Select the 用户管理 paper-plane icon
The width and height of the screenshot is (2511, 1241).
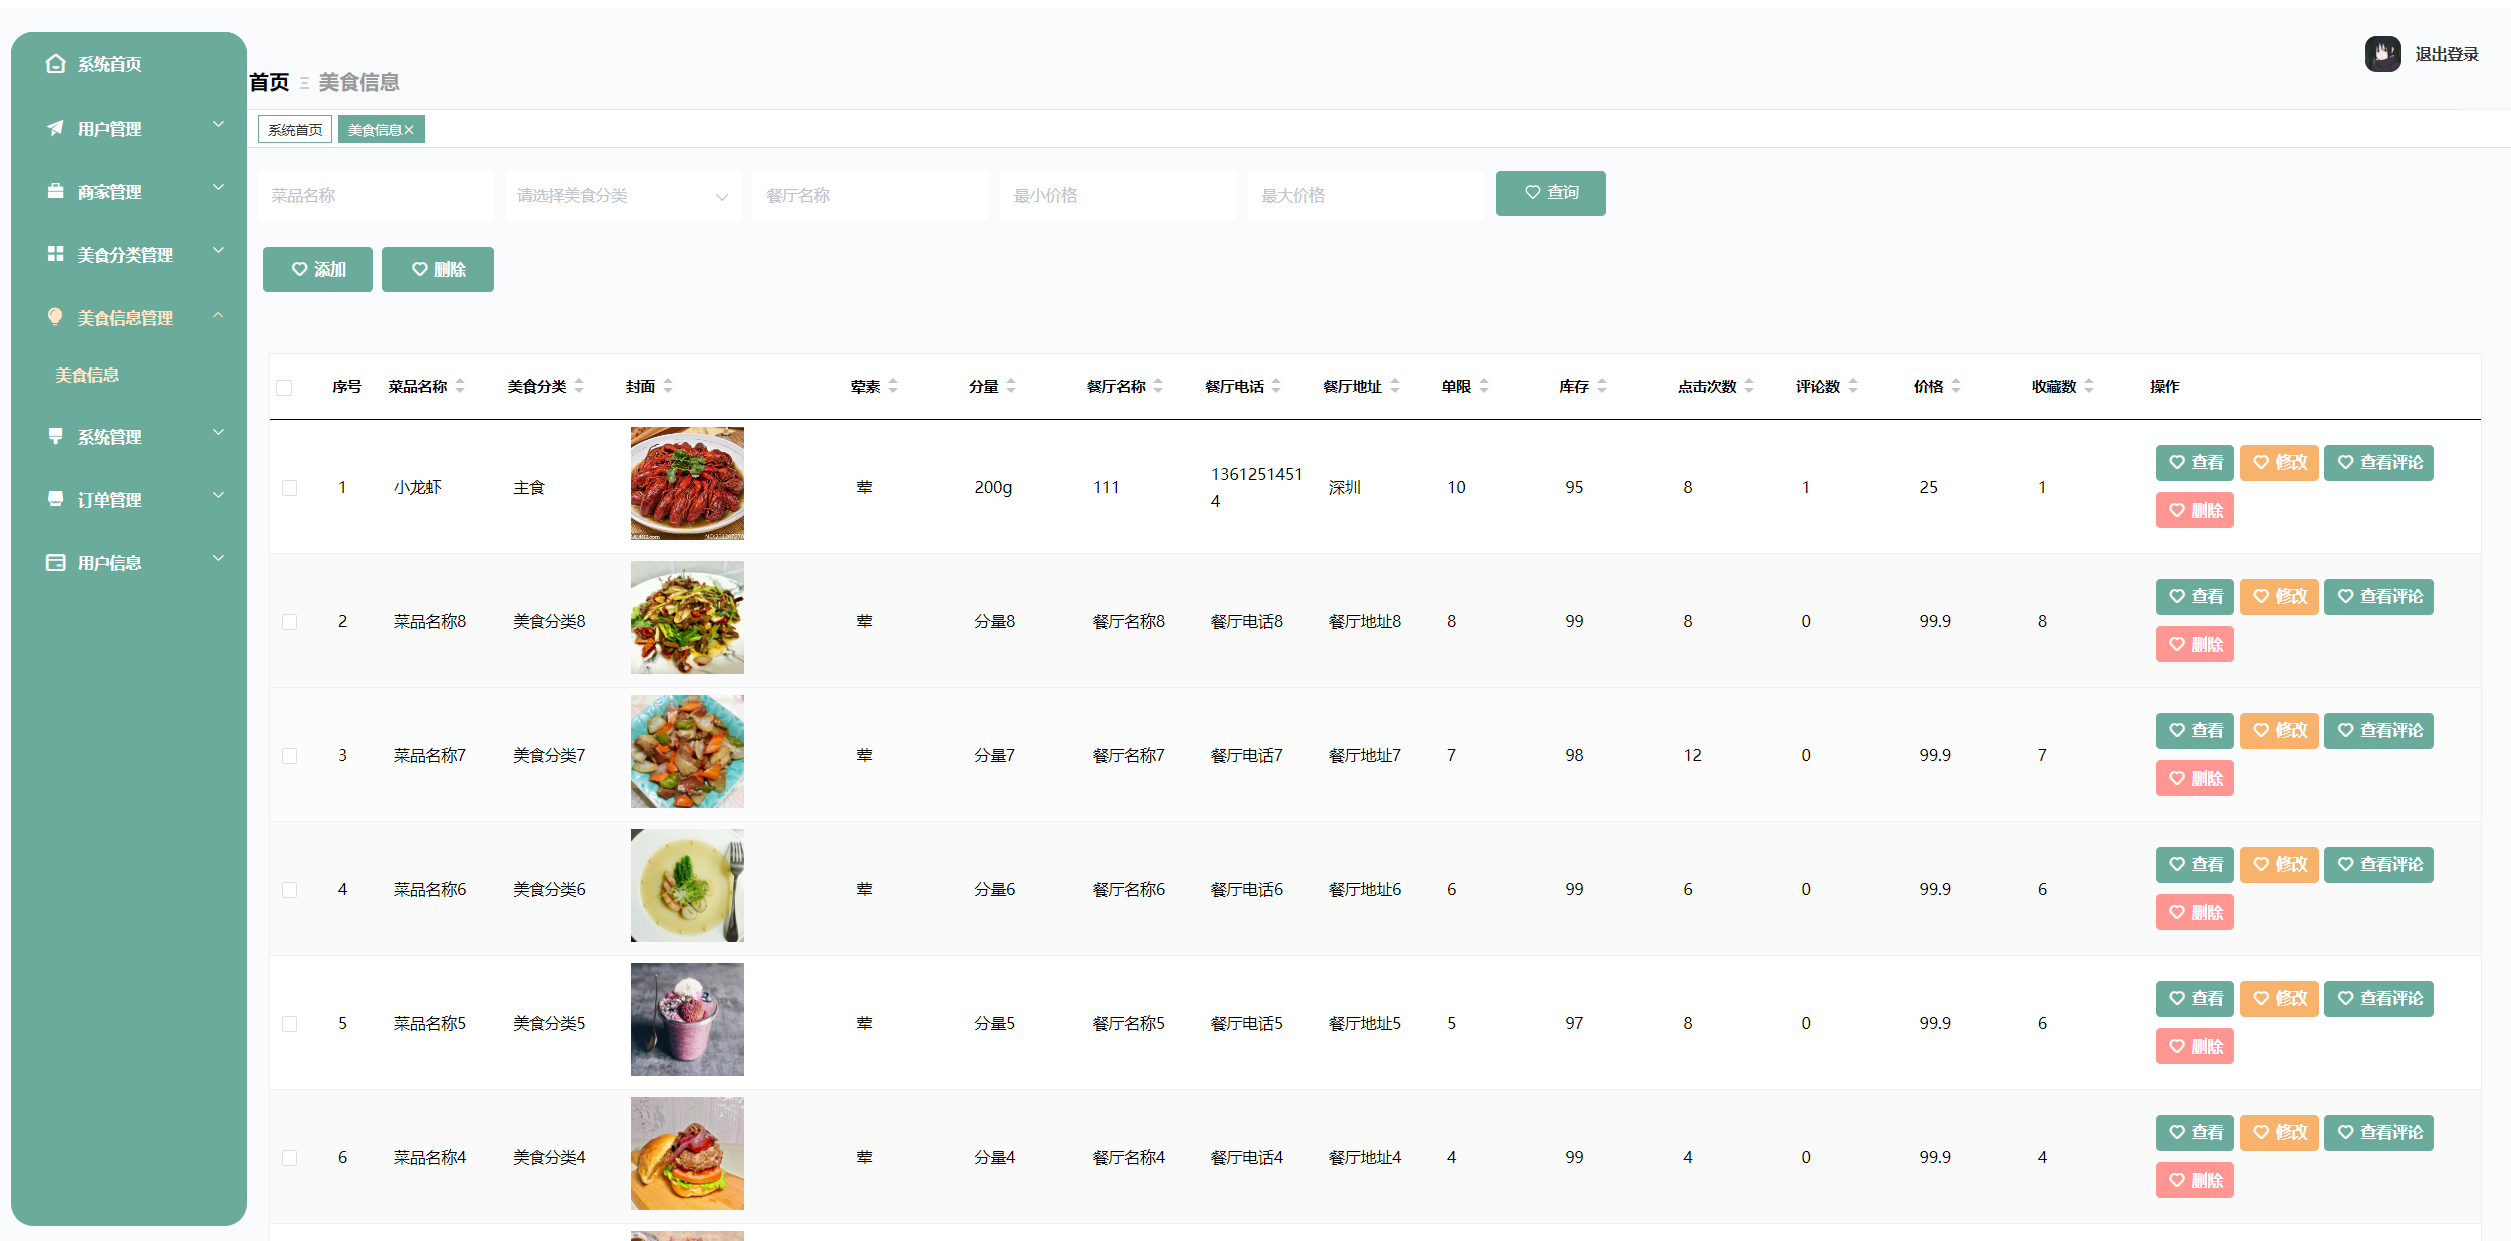[55, 128]
